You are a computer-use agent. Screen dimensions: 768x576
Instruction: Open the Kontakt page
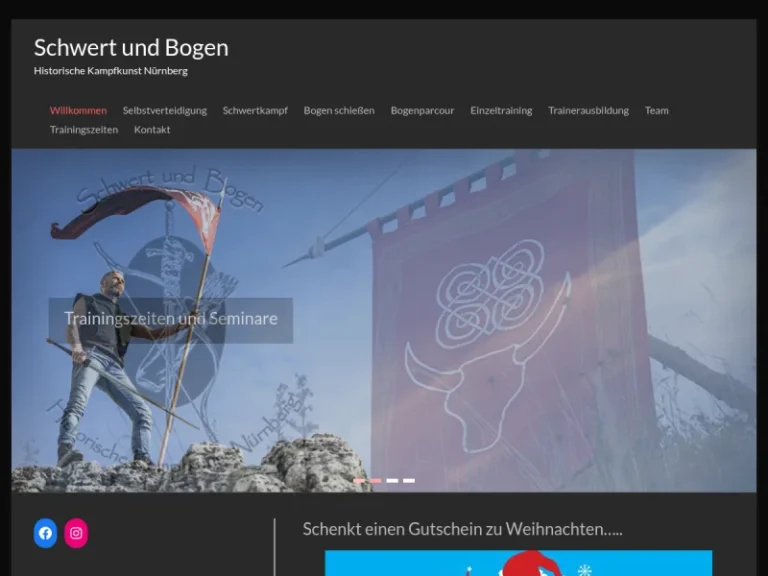tap(152, 130)
